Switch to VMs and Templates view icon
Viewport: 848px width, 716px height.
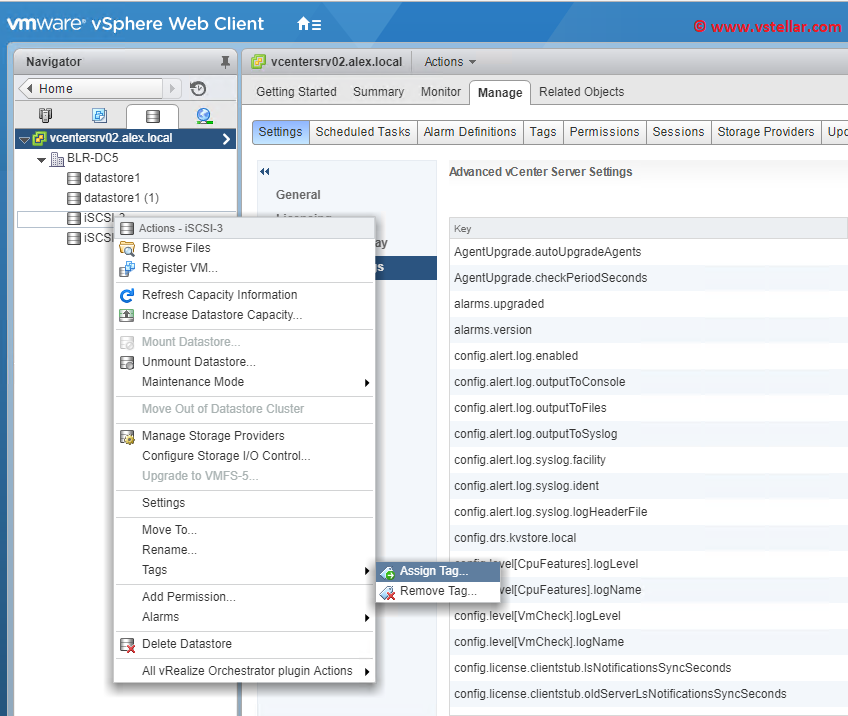click(99, 116)
